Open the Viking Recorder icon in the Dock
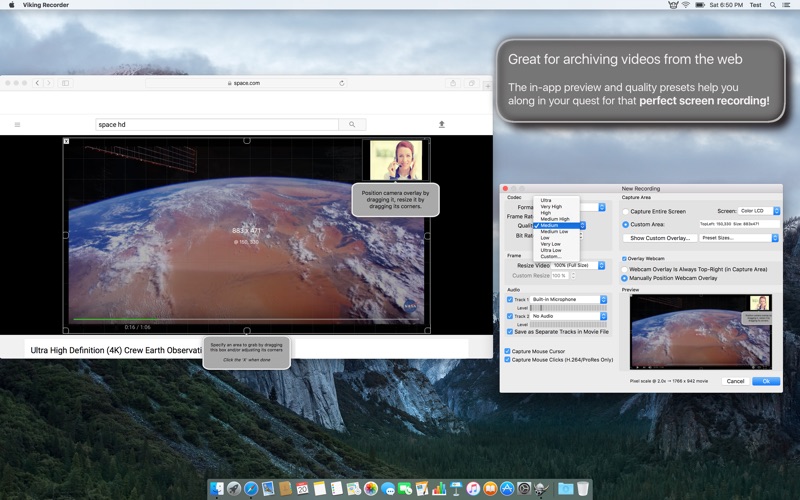800x500 pixels. [x=543, y=489]
